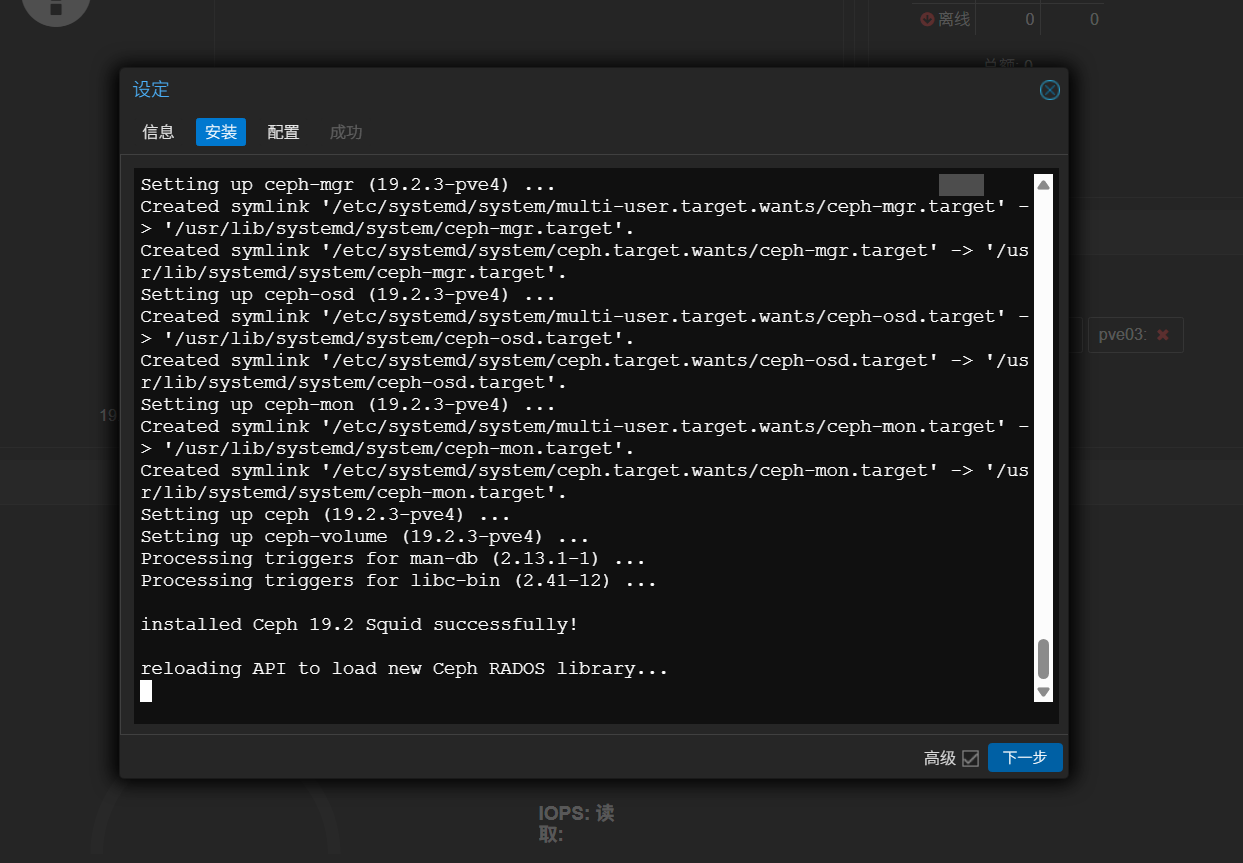The width and height of the screenshot is (1243, 863).
Task: Click the pve03 node badge
Action: [1135, 335]
